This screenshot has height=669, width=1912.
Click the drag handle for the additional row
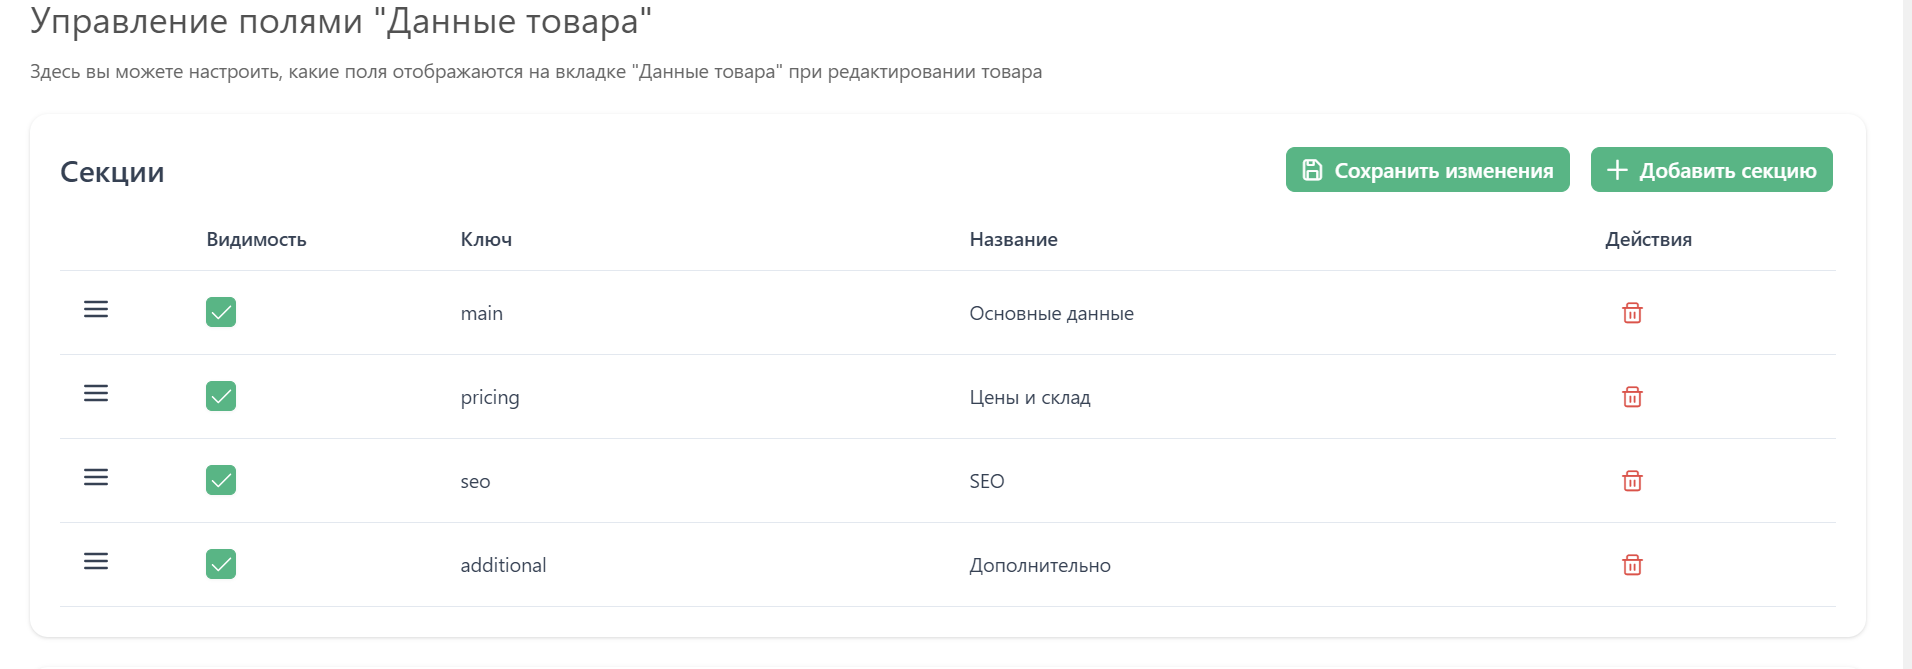click(x=96, y=562)
